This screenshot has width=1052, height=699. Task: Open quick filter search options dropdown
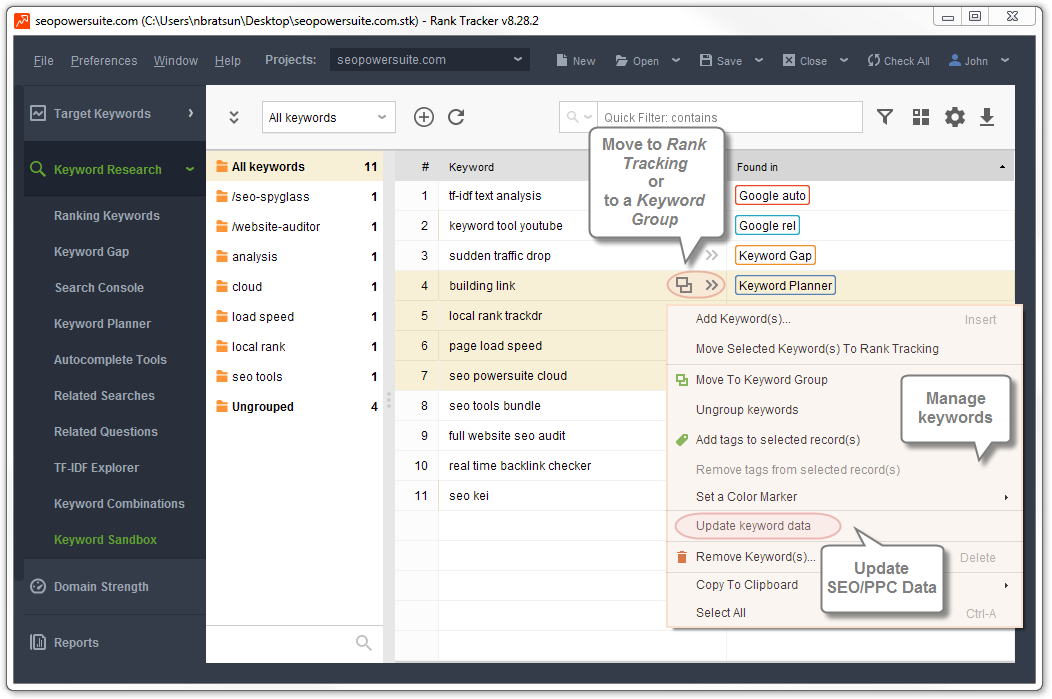point(578,117)
